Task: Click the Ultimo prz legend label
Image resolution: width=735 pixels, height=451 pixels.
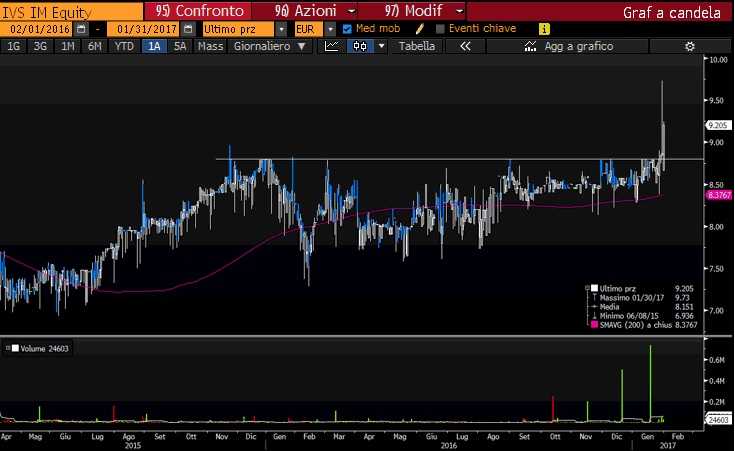Action: tap(617, 289)
